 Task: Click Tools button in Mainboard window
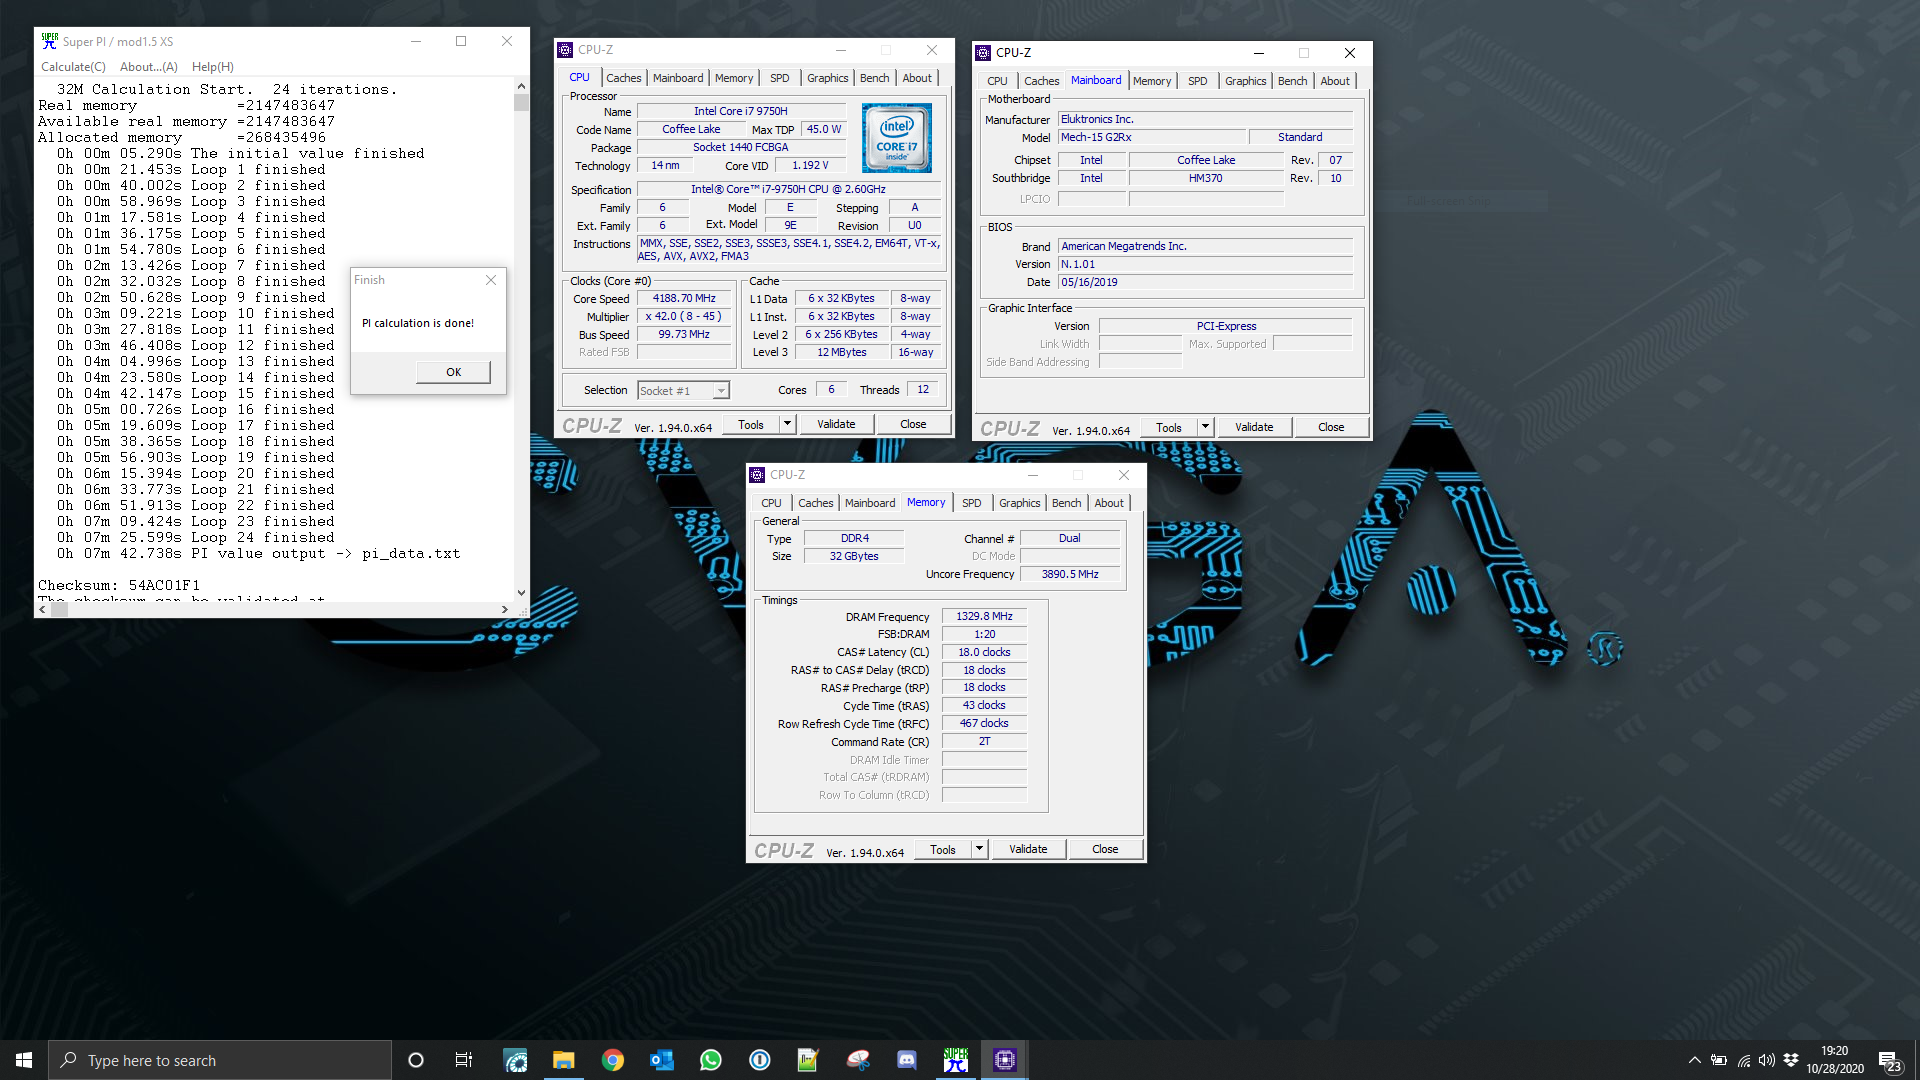click(x=1169, y=428)
